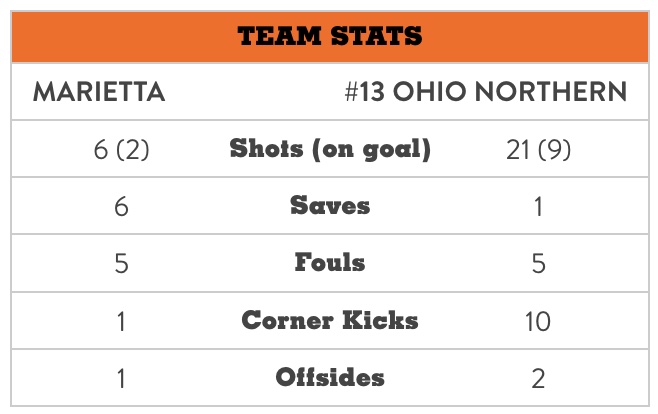Click Ohio Northern's 21 (9) shots value

pos(538,150)
